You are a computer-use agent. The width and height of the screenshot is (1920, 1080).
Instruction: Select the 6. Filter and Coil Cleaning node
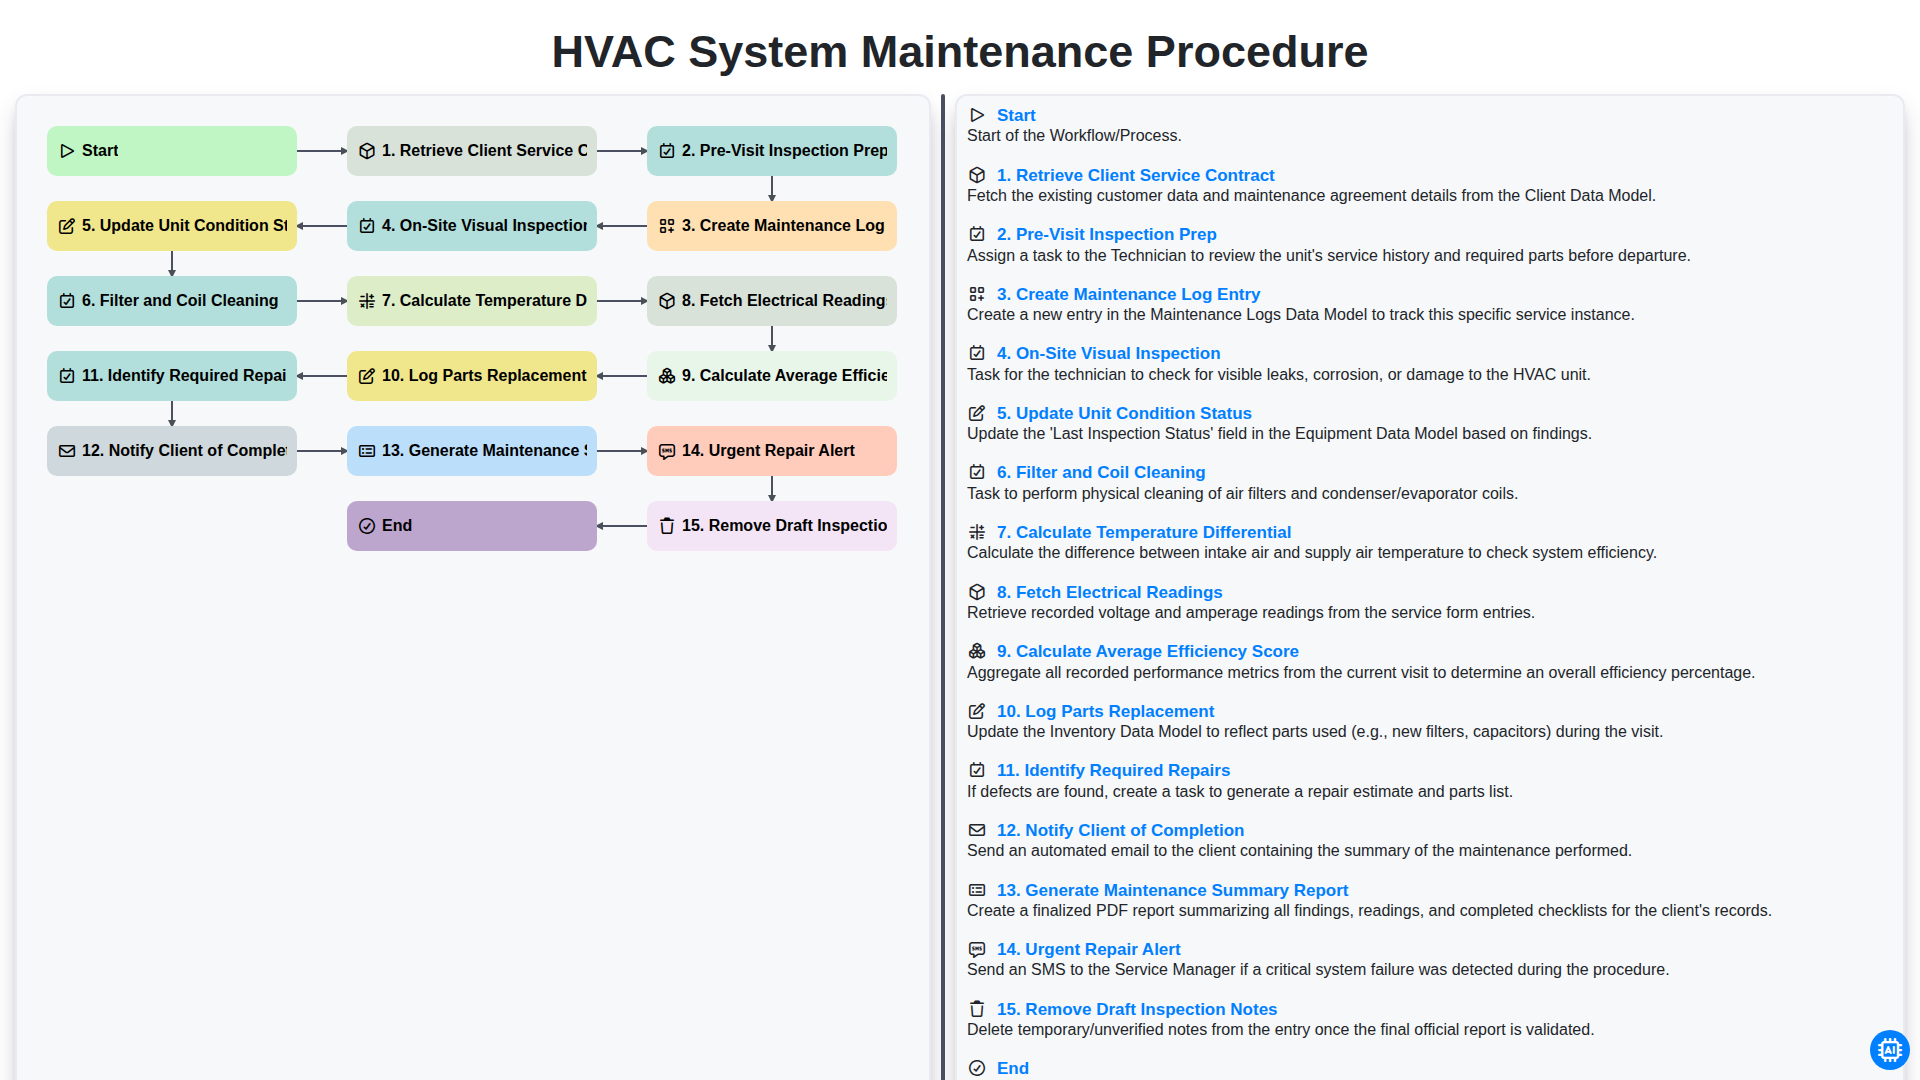pyautogui.click(x=172, y=301)
